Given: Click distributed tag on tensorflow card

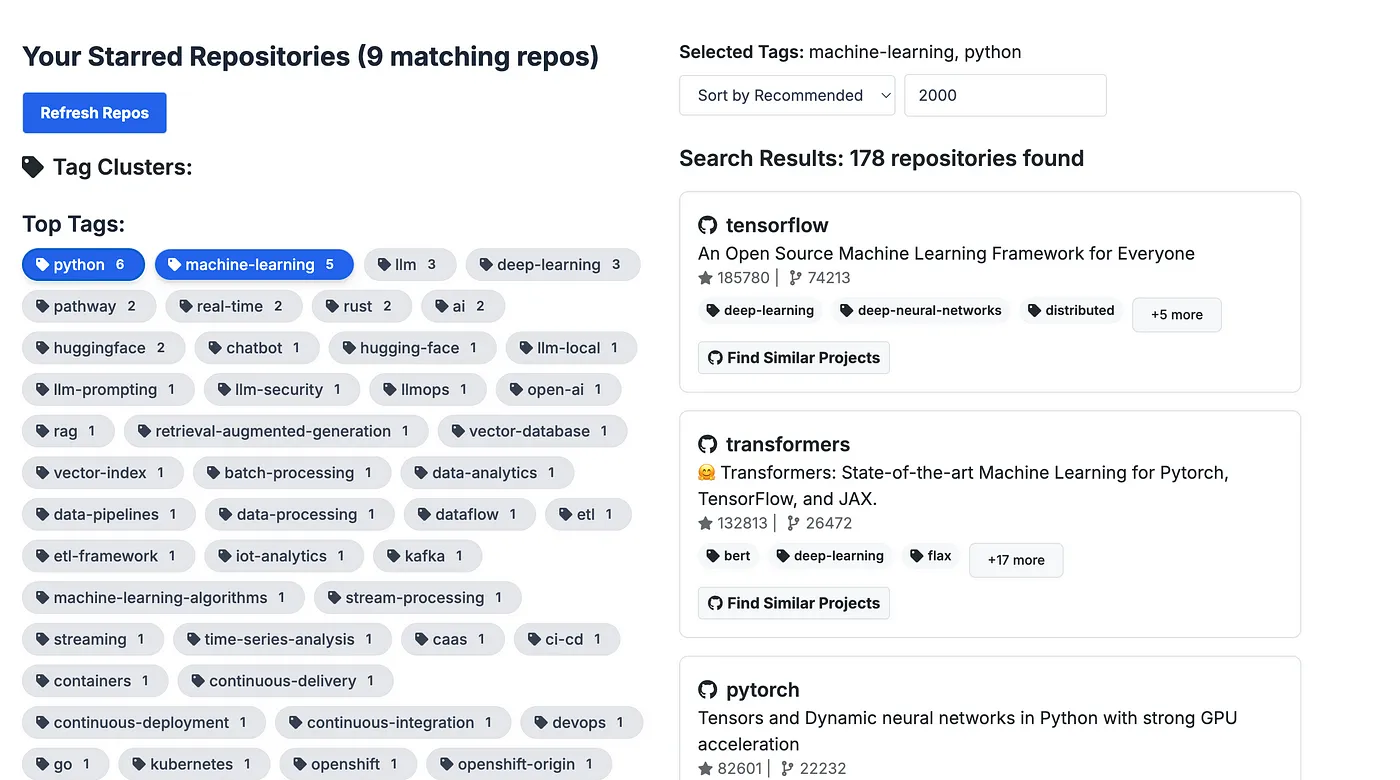Looking at the screenshot, I should (1071, 311).
